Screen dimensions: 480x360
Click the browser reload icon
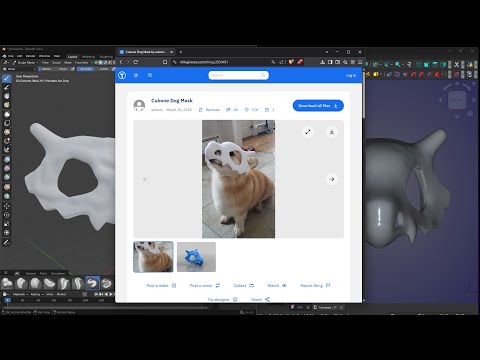pos(136,62)
